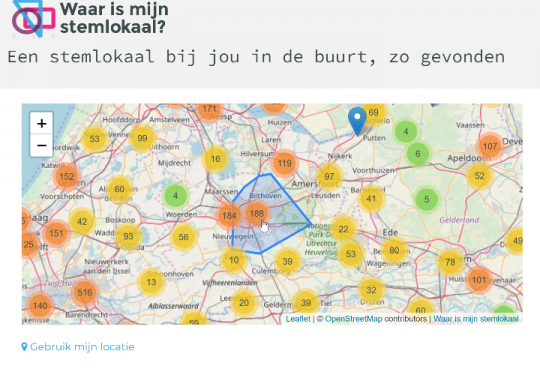Expand the cluster marker 42
This screenshot has height=375, width=540.
(82, 221)
